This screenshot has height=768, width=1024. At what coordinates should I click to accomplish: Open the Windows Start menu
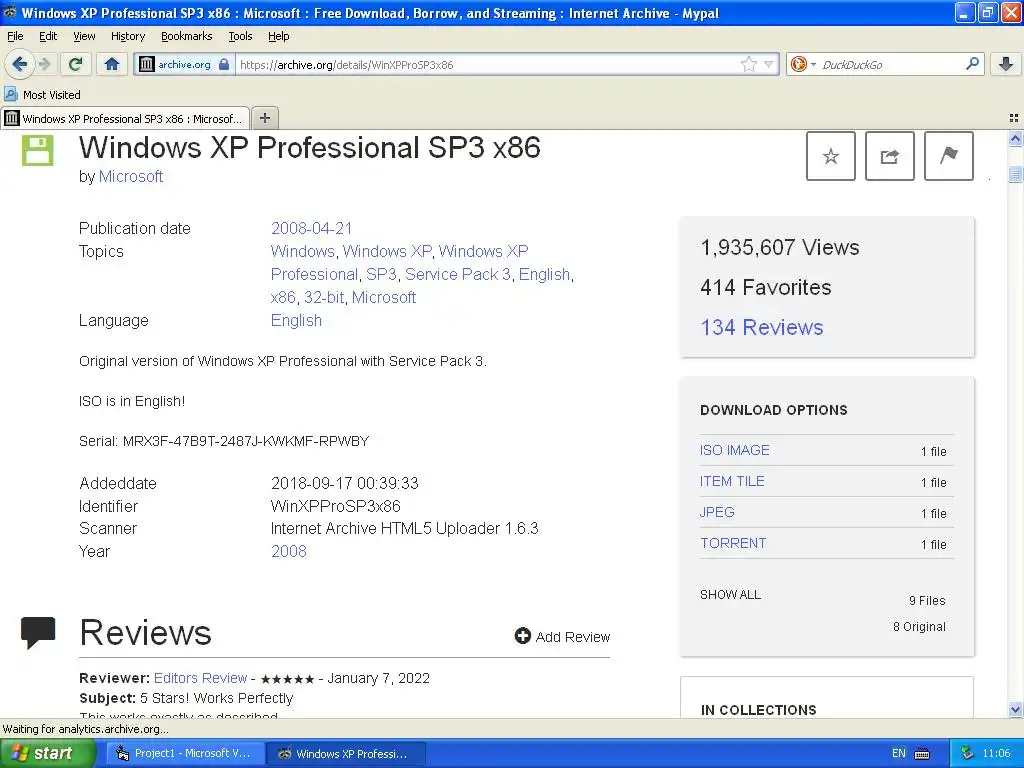pos(48,753)
